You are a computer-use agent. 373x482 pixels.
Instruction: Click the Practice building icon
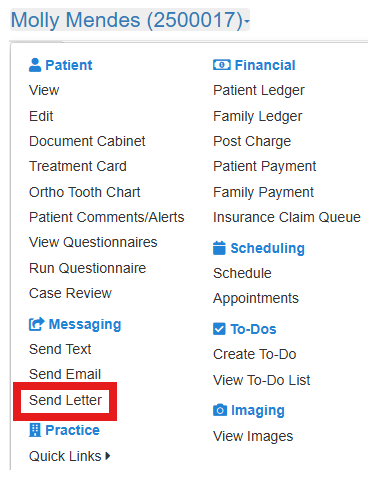[x=35, y=430]
